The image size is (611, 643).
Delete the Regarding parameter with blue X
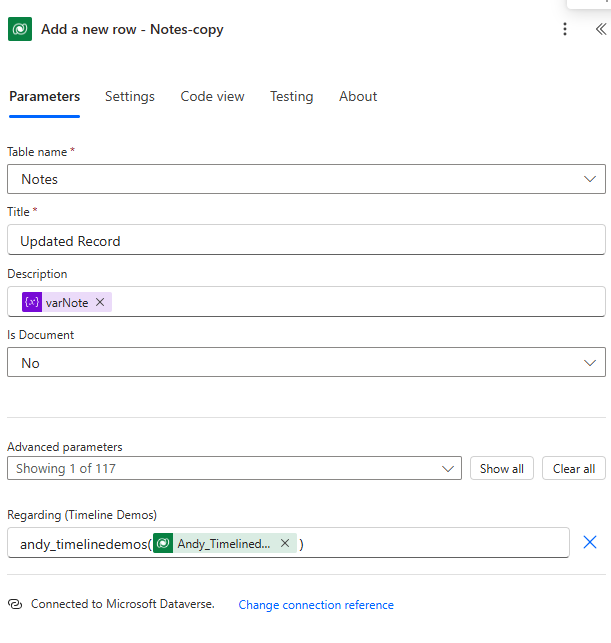pyautogui.click(x=590, y=542)
